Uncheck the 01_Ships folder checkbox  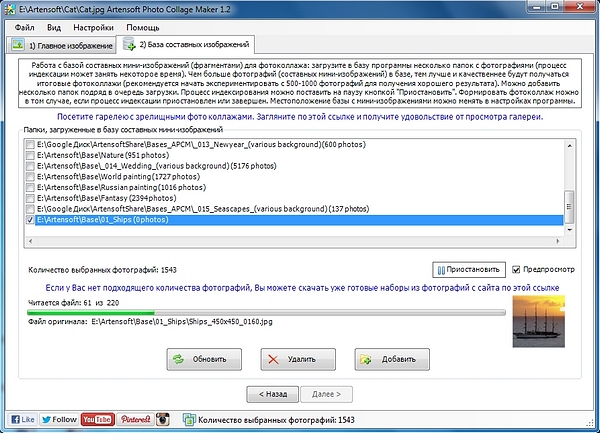(30, 220)
